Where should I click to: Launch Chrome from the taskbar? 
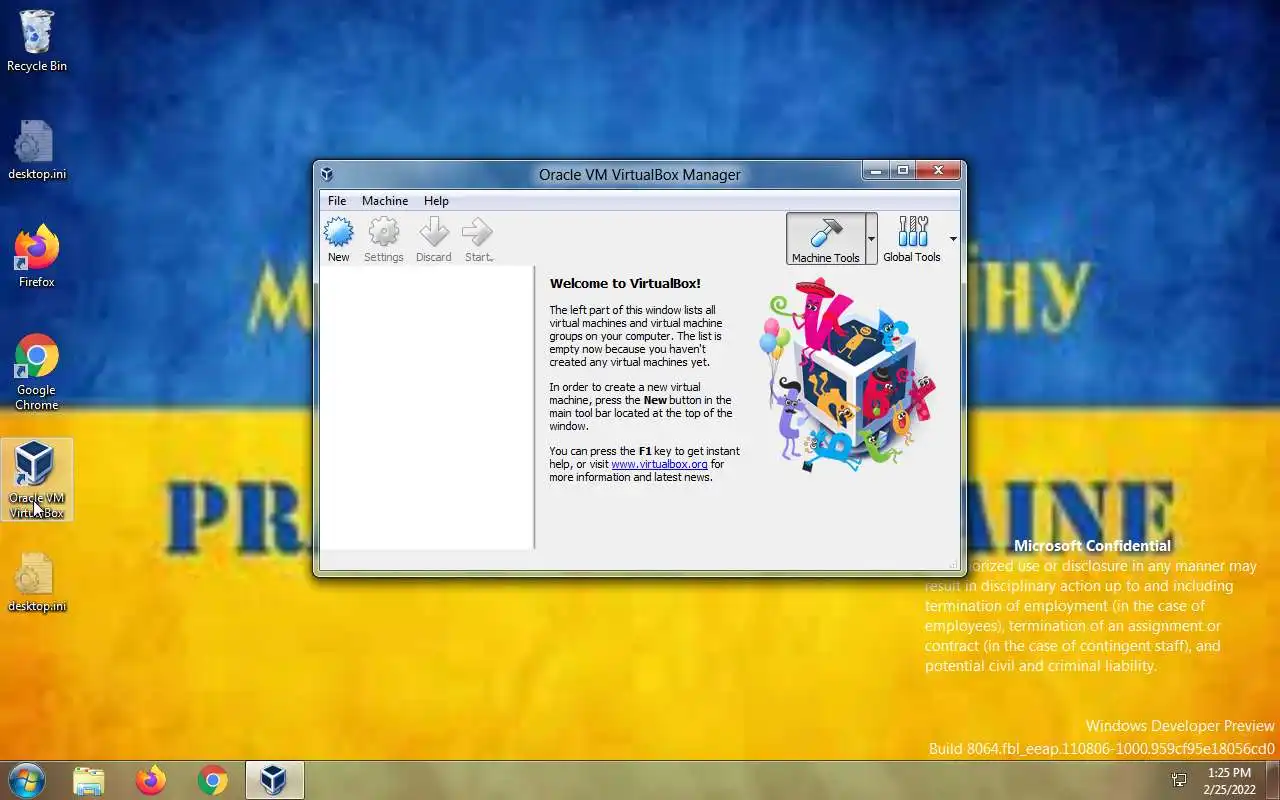212,780
